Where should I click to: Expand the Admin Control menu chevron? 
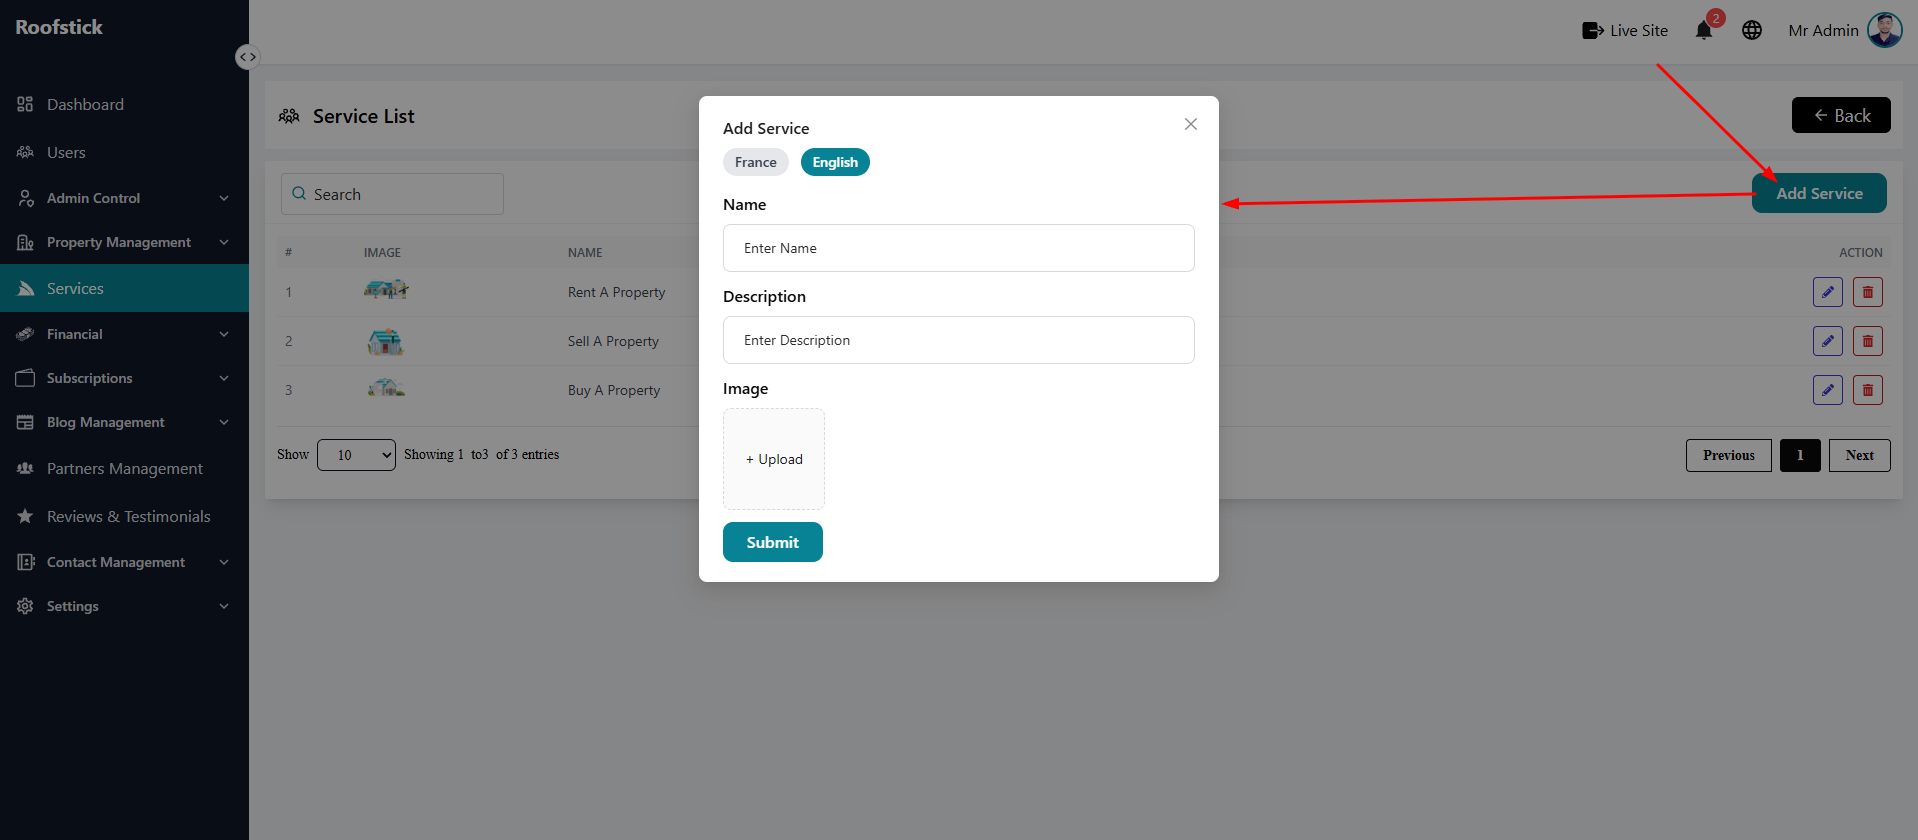(224, 198)
